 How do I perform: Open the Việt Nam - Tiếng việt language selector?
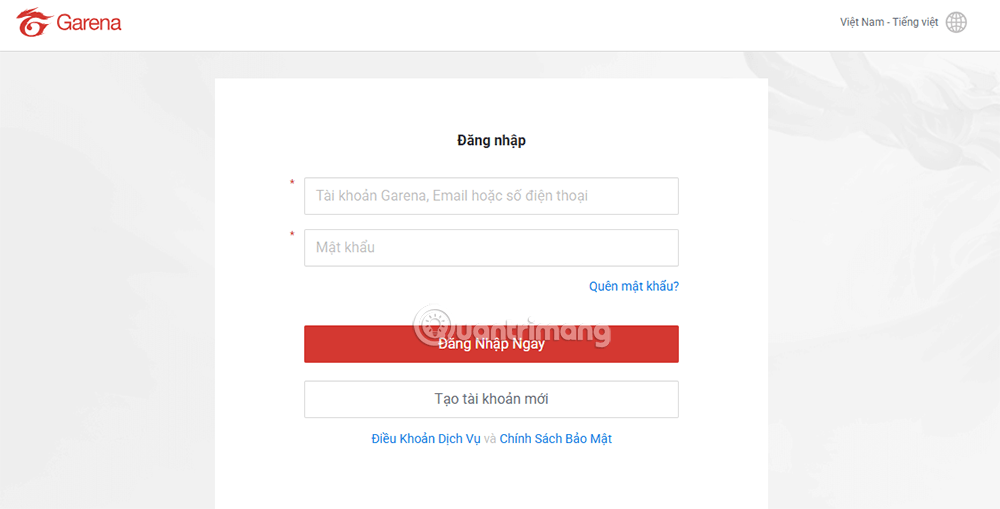[889, 22]
